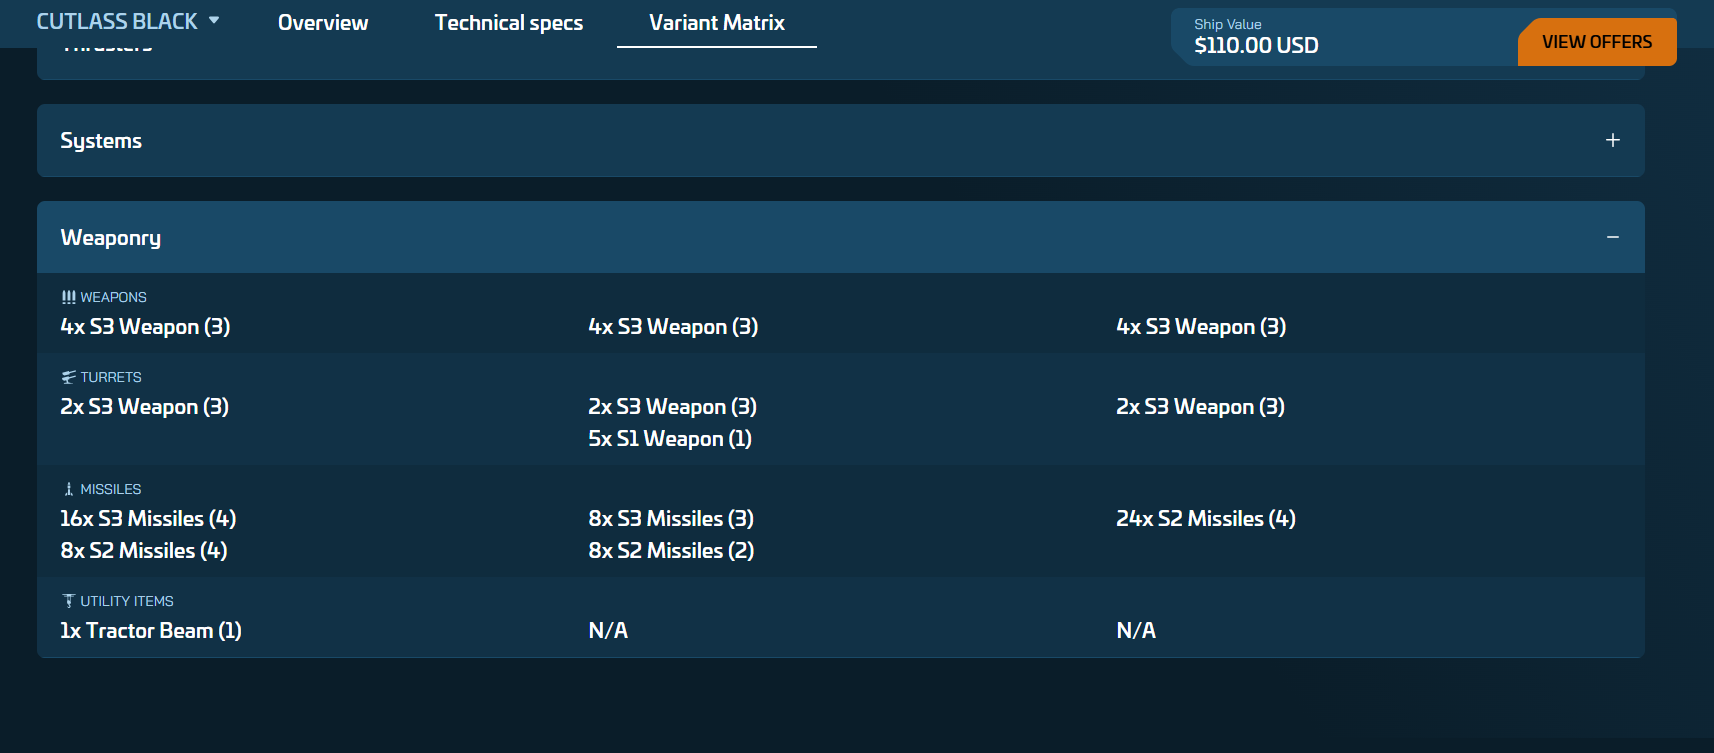Click the 24x S2 Missiles (4) entry

(1205, 519)
